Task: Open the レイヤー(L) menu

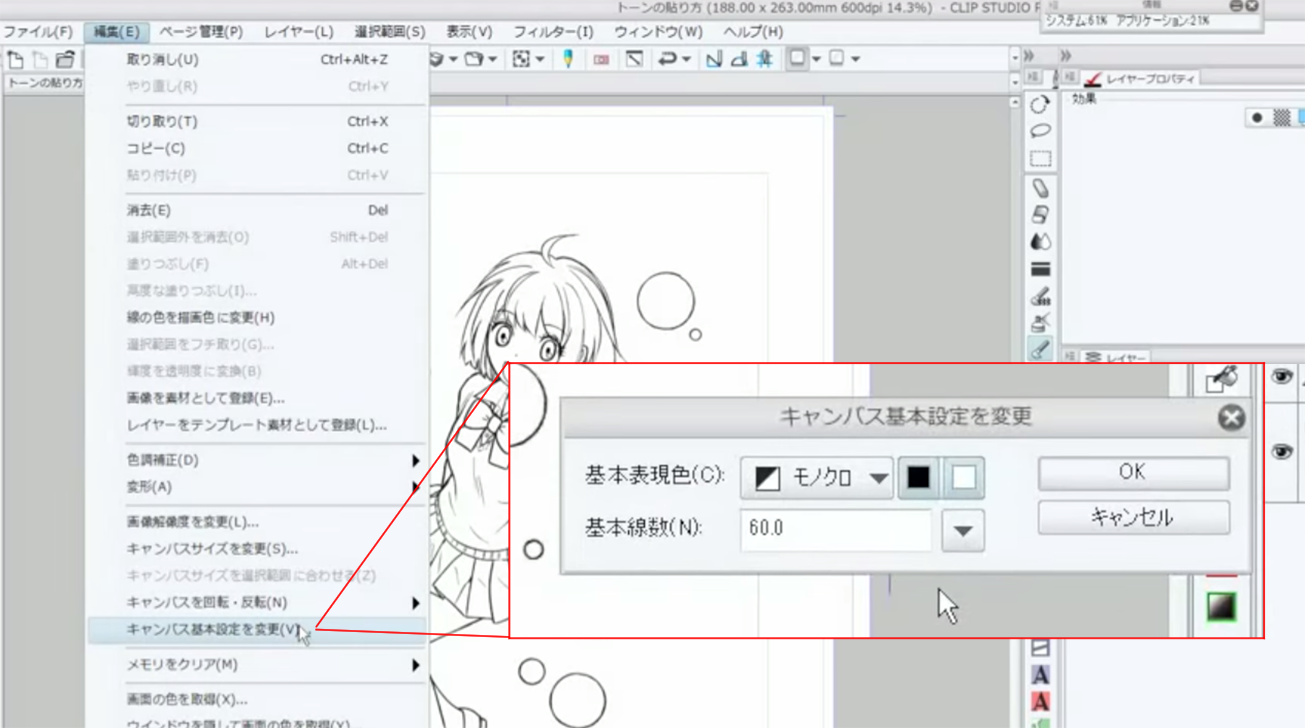Action: [x=299, y=32]
